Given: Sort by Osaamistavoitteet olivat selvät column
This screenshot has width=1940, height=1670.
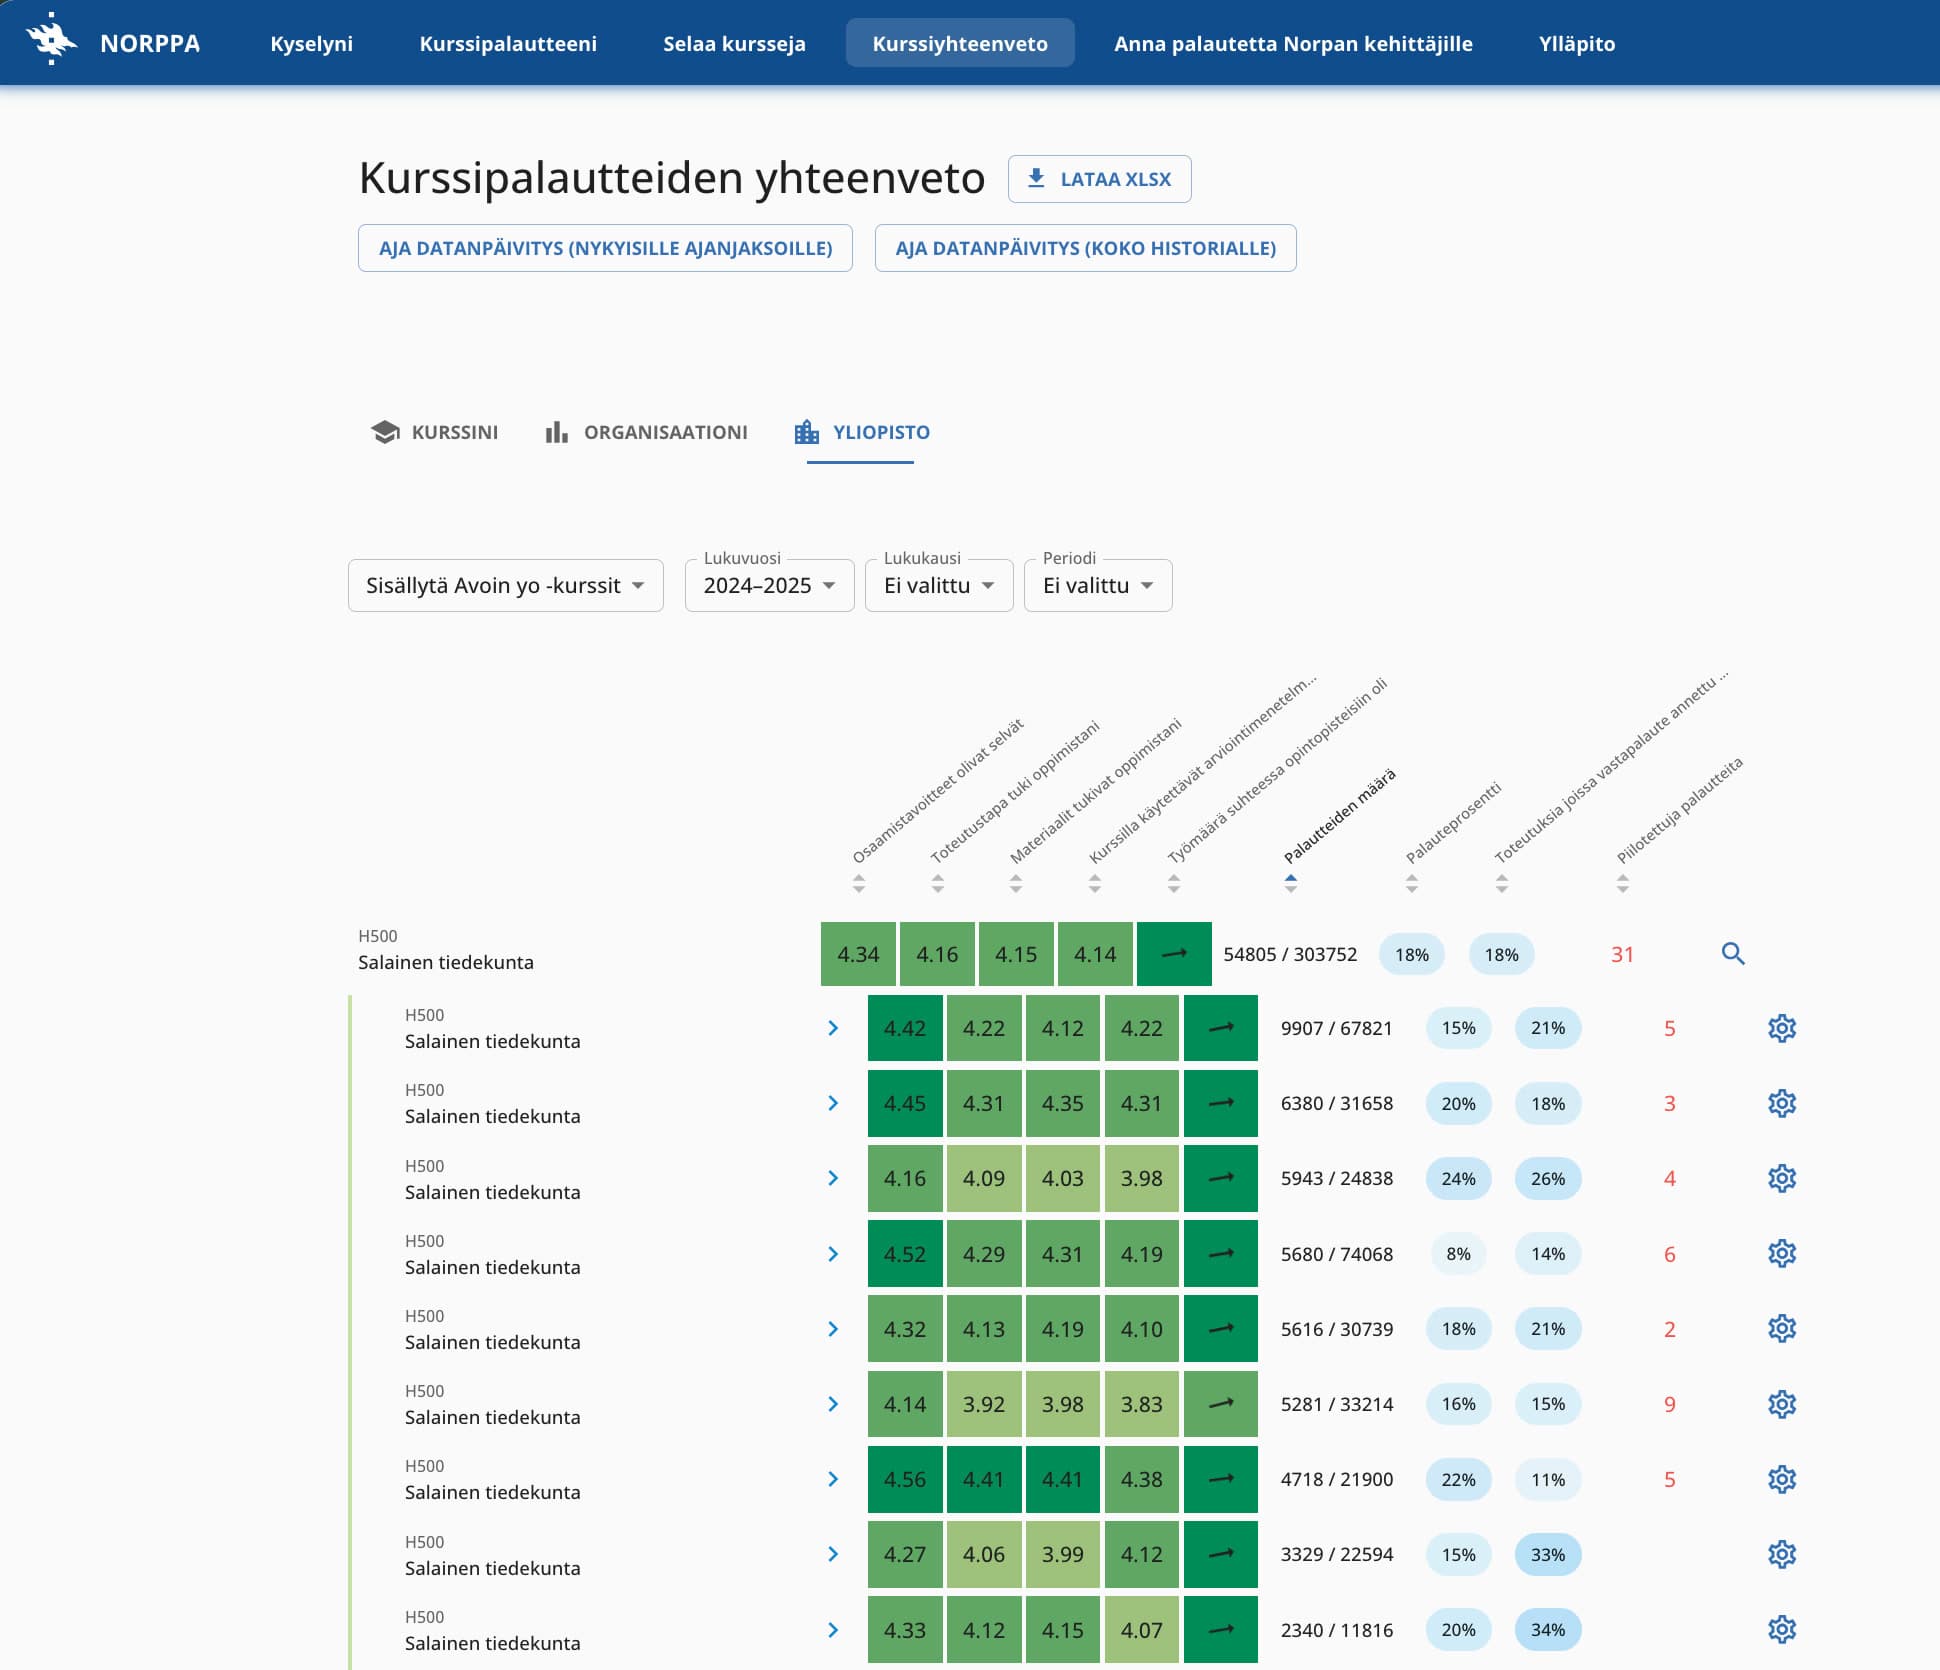Looking at the screenshot, I should [858, 883].
